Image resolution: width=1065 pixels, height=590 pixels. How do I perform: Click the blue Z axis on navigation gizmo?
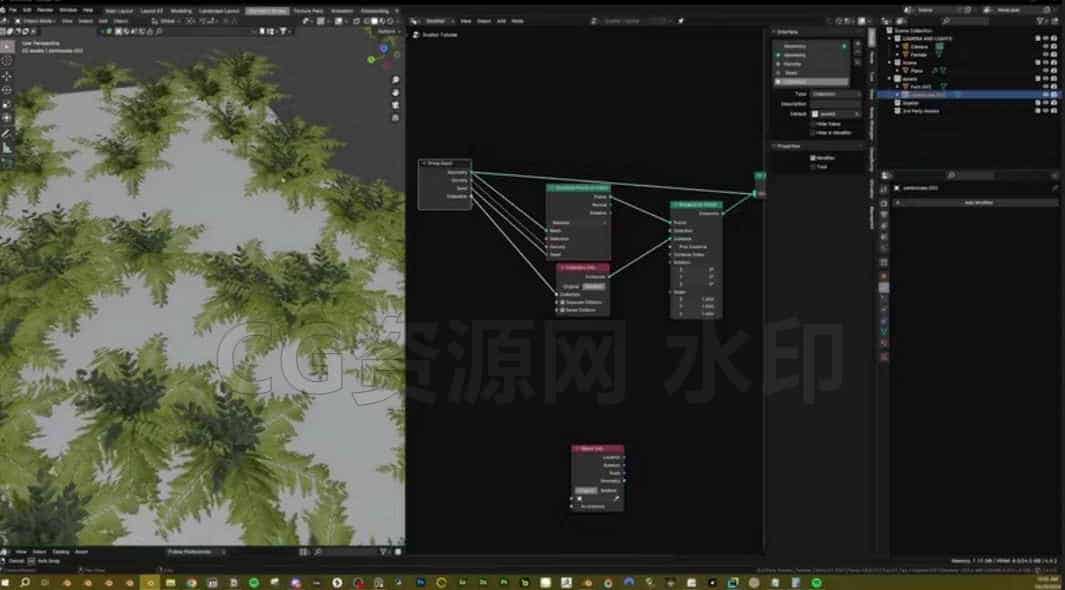click(x=384, y=48)
